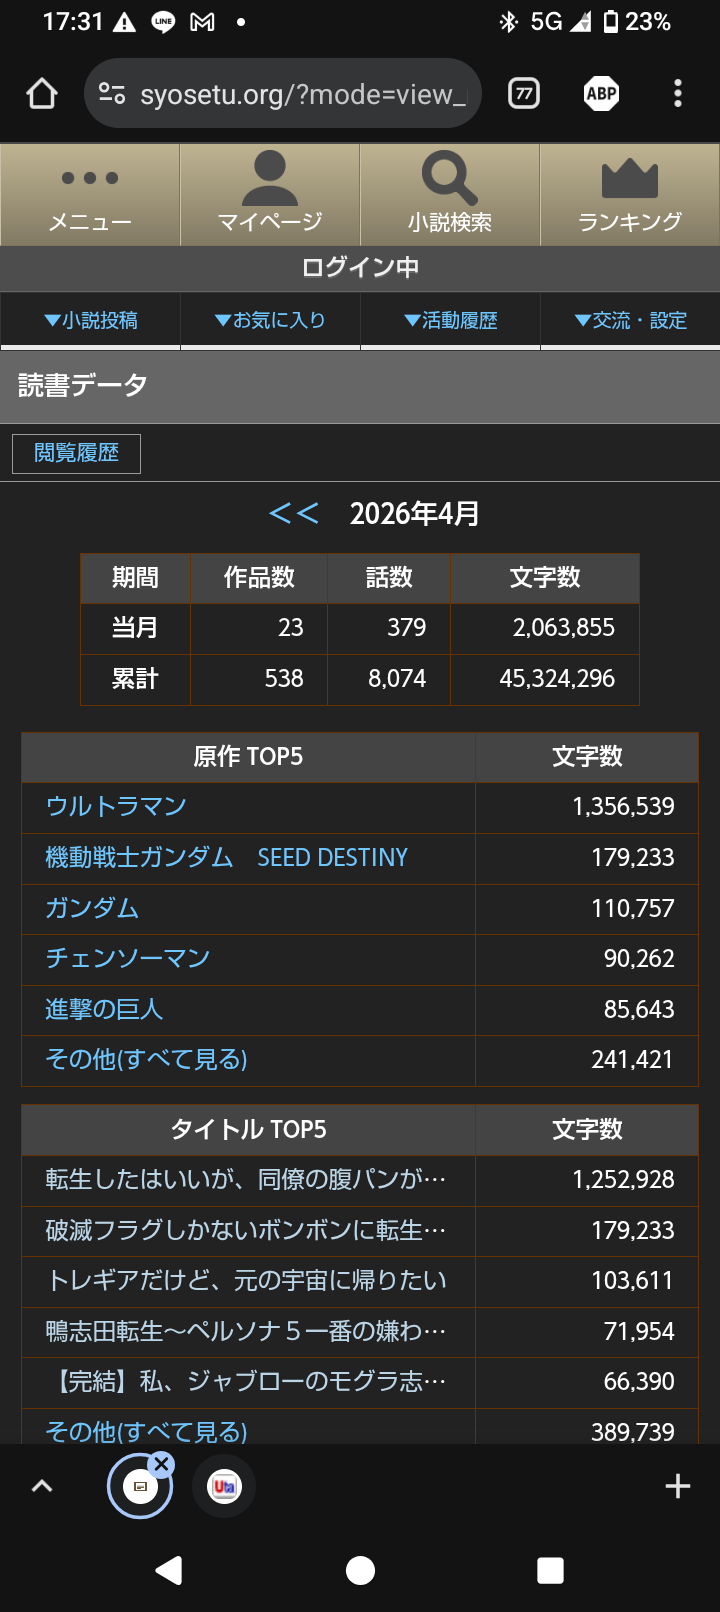This screenshot has width=720, height=1612.
Task: Open the ABP extension icon
Action: [x=601, y=94]
